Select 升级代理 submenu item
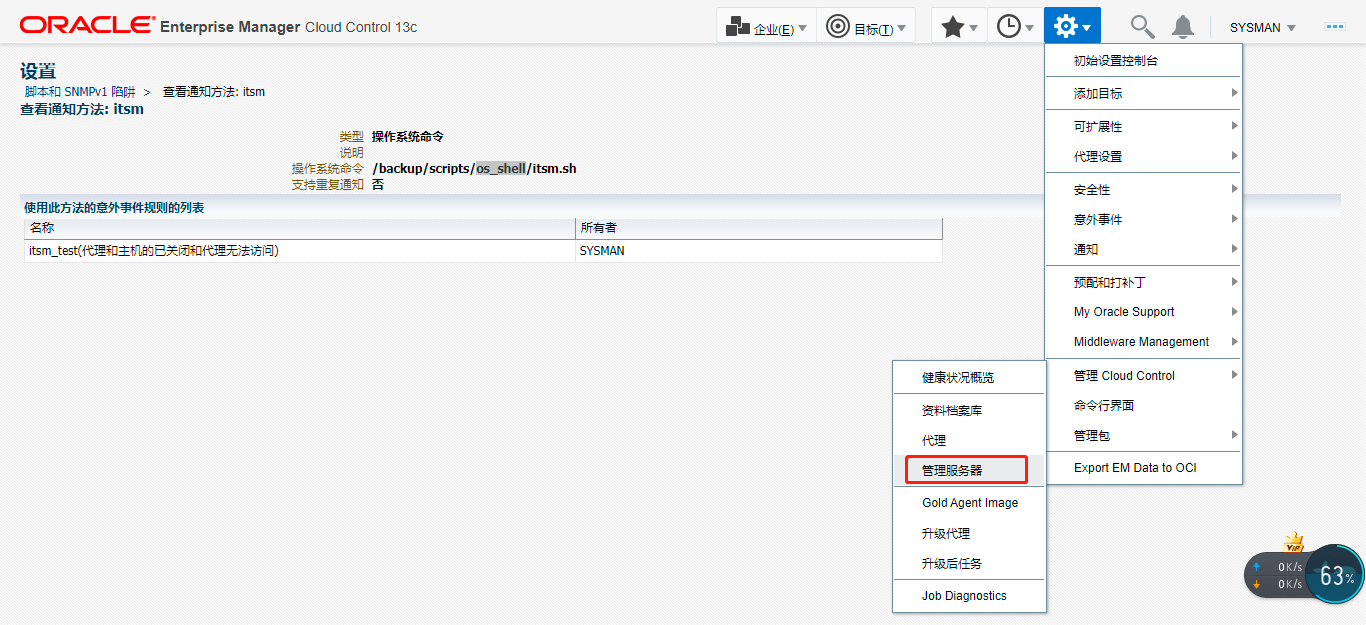The height and width of the screenshot is (625, 1366). (x=969, y=534)
